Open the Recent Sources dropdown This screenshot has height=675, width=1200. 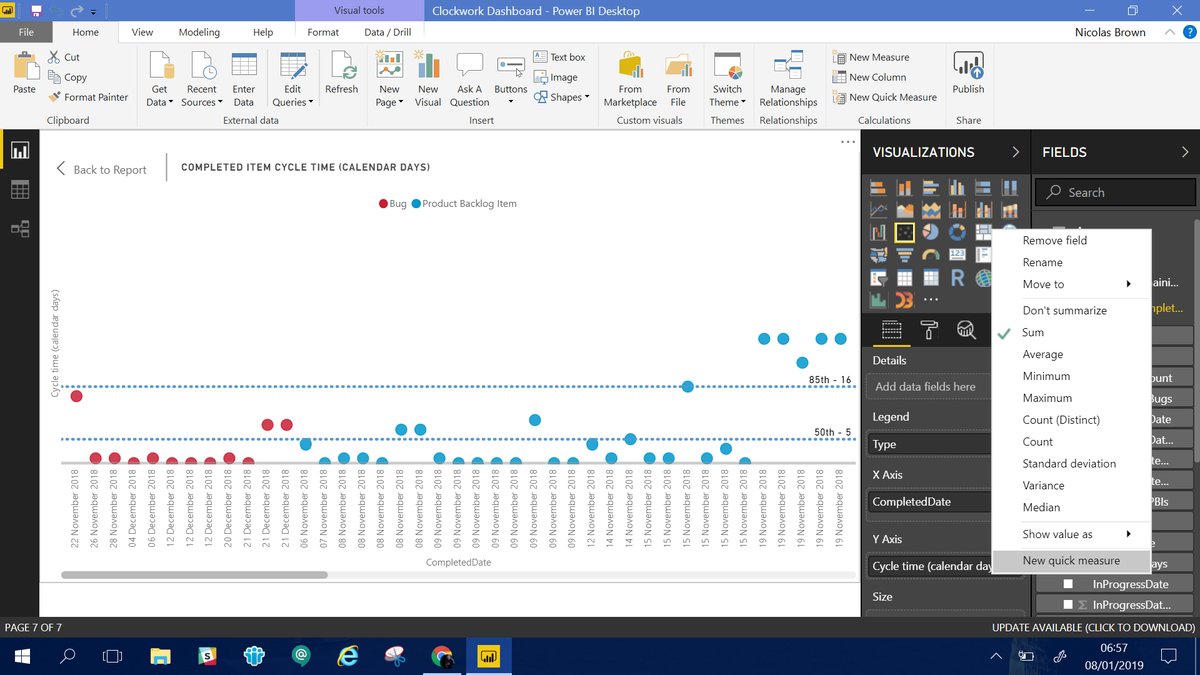pyautogui.click(x=201, y=80)
